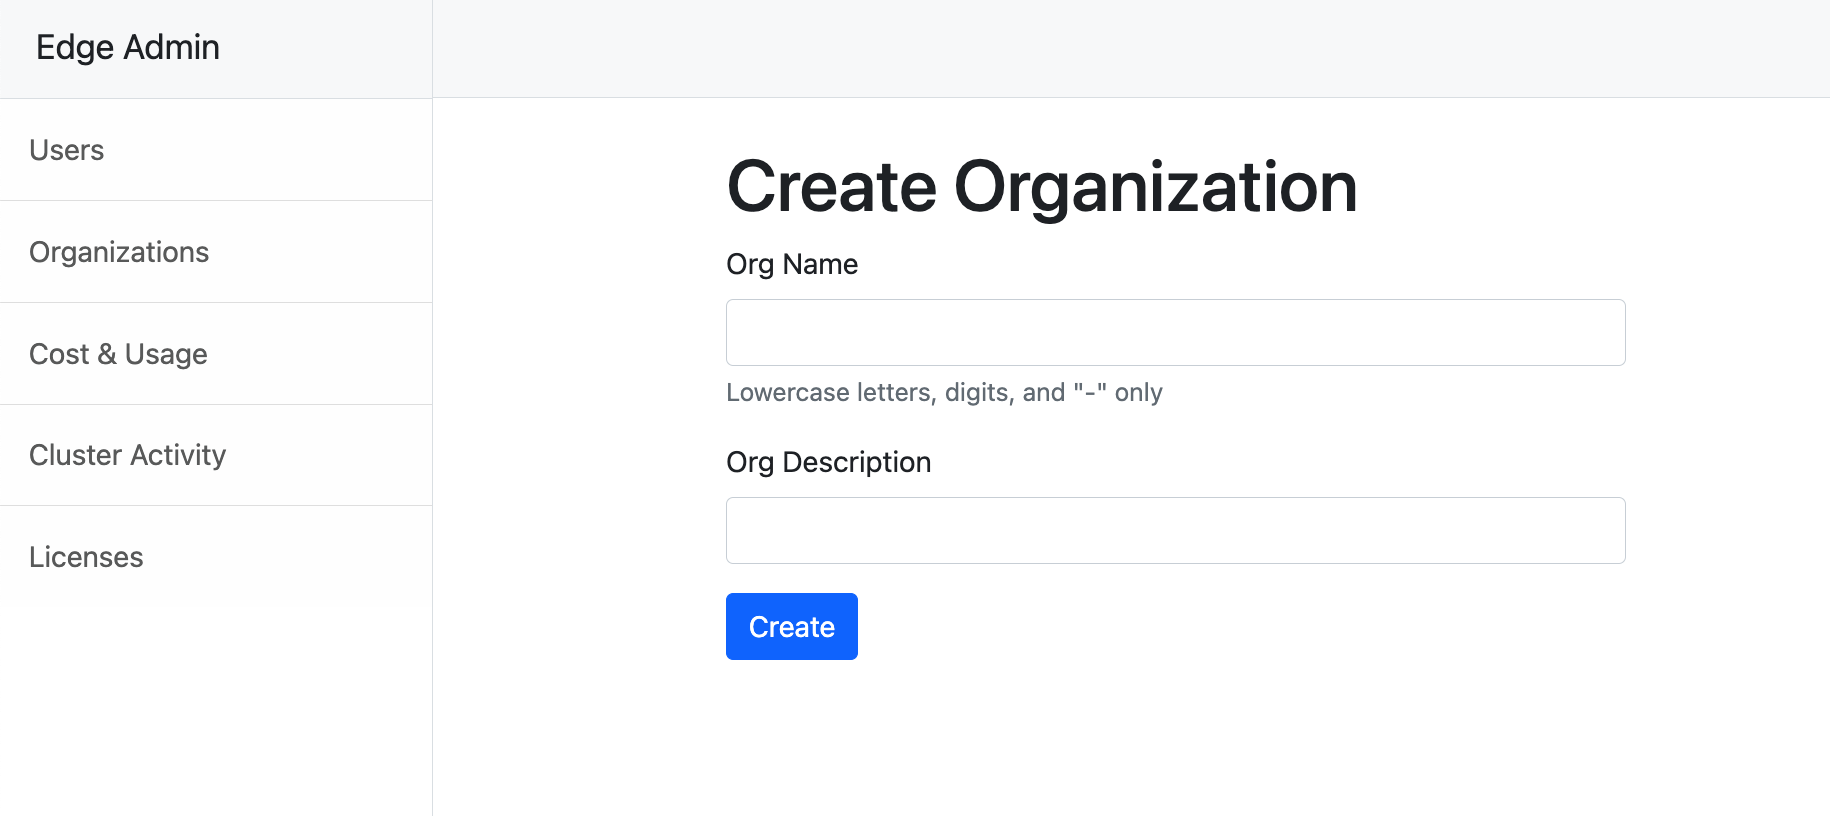The image size is (1830, 816).
Task: Open the Organizations page
Action: [x=216, y=252]
